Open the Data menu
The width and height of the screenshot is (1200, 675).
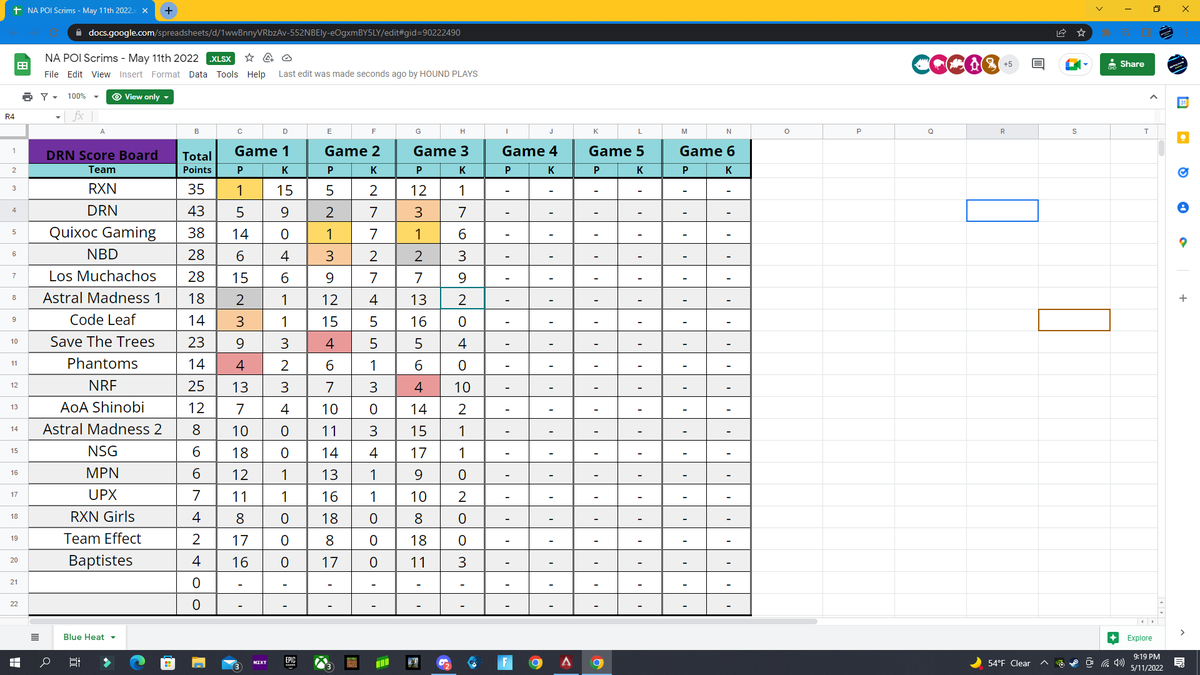pyautogui.click(x=198, y=74)
